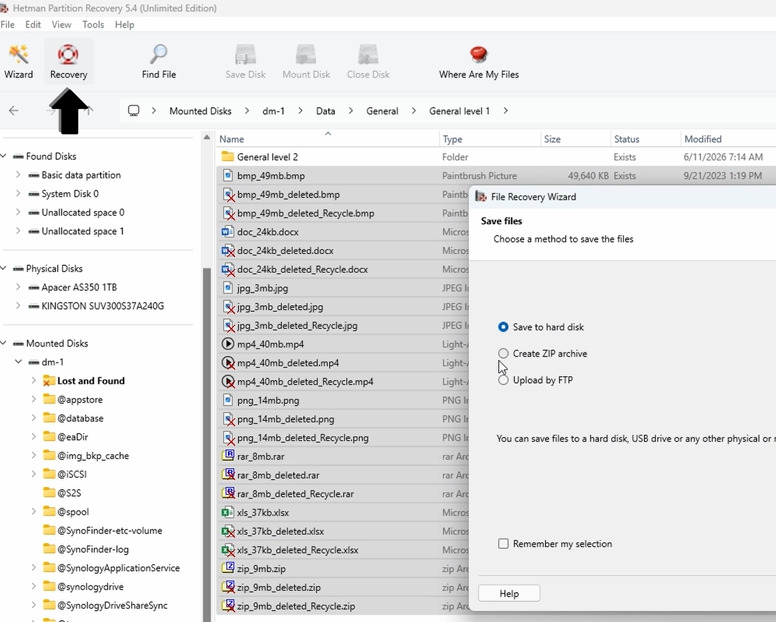This screenshot has height=622, width=776.
Task: Click the doc_24kb.docx Word icon
Action: pos(228,232)
